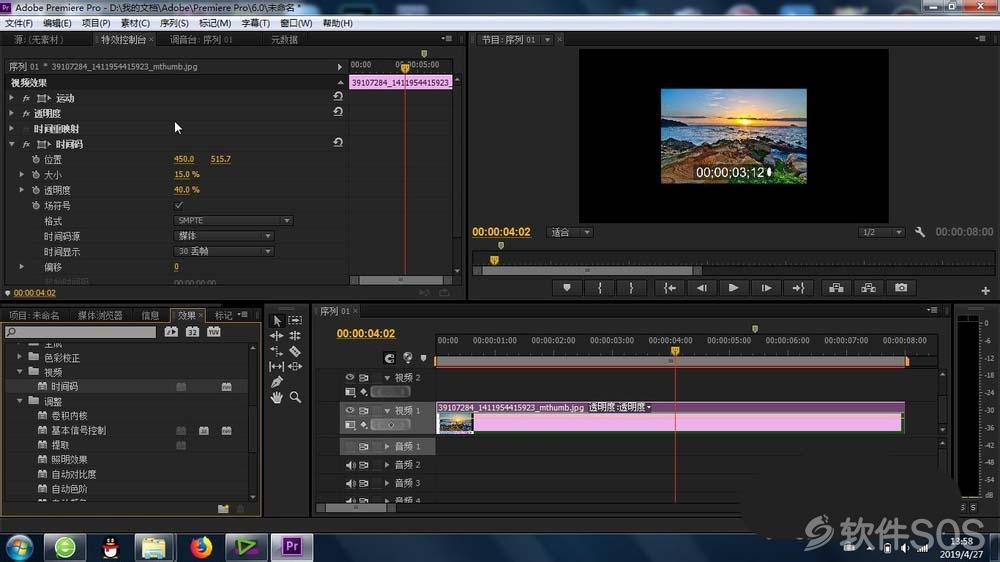
Task: Open the 格式 SMPTE dropdown
Action: [x=233, y=220]
